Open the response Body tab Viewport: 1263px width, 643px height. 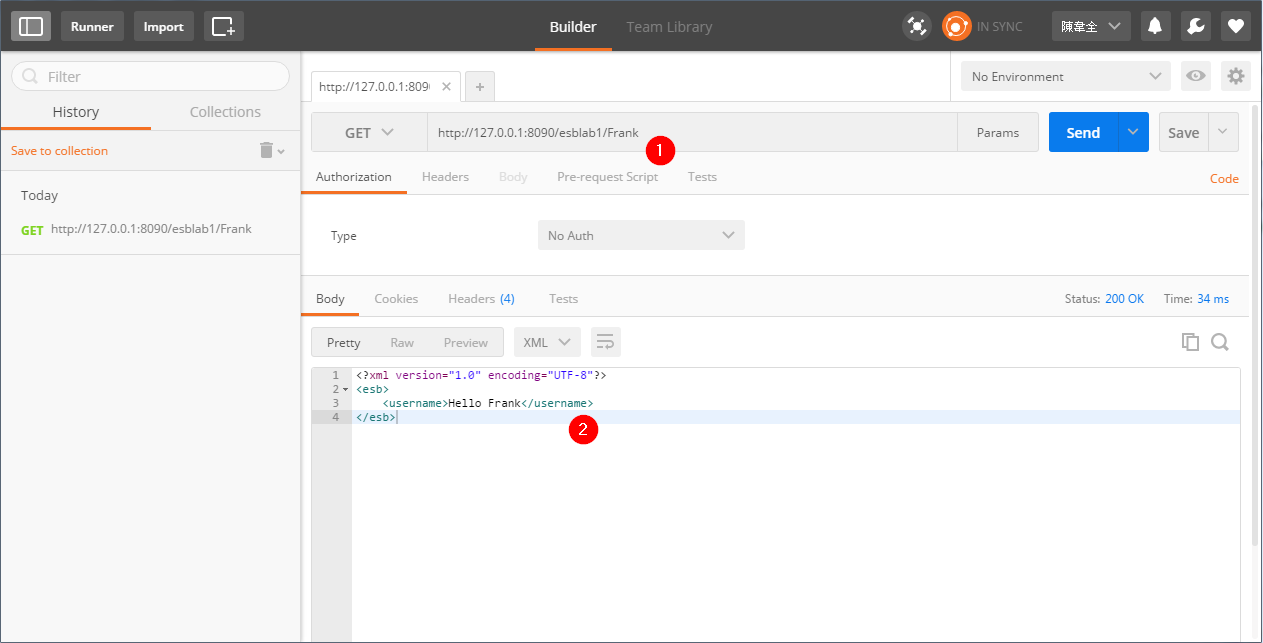click(330, 299)
